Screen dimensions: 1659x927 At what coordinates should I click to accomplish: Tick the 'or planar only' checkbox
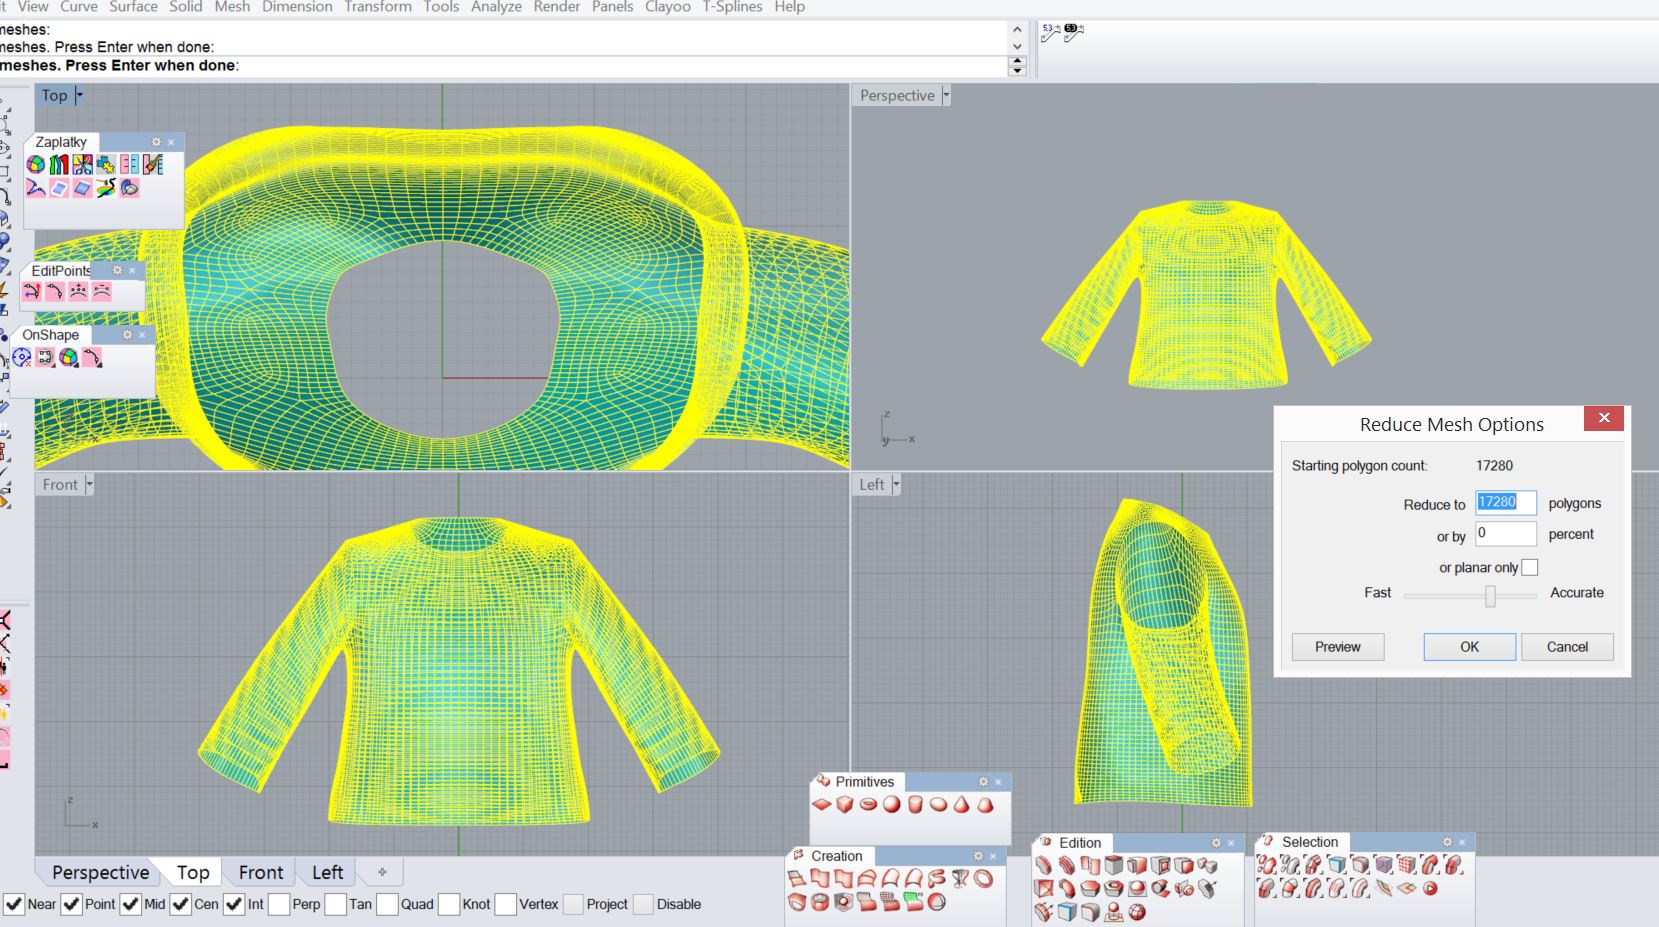[x=1530, y=567]
